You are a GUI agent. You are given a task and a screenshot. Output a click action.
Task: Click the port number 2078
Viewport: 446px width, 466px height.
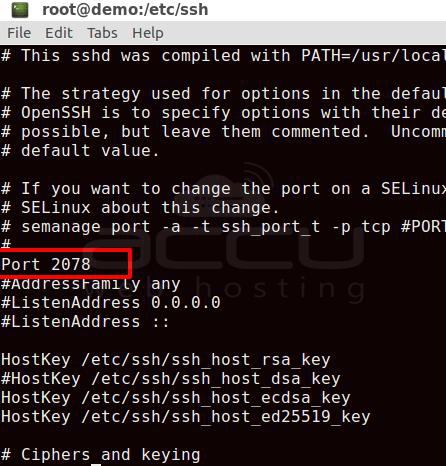click(71, 264)
